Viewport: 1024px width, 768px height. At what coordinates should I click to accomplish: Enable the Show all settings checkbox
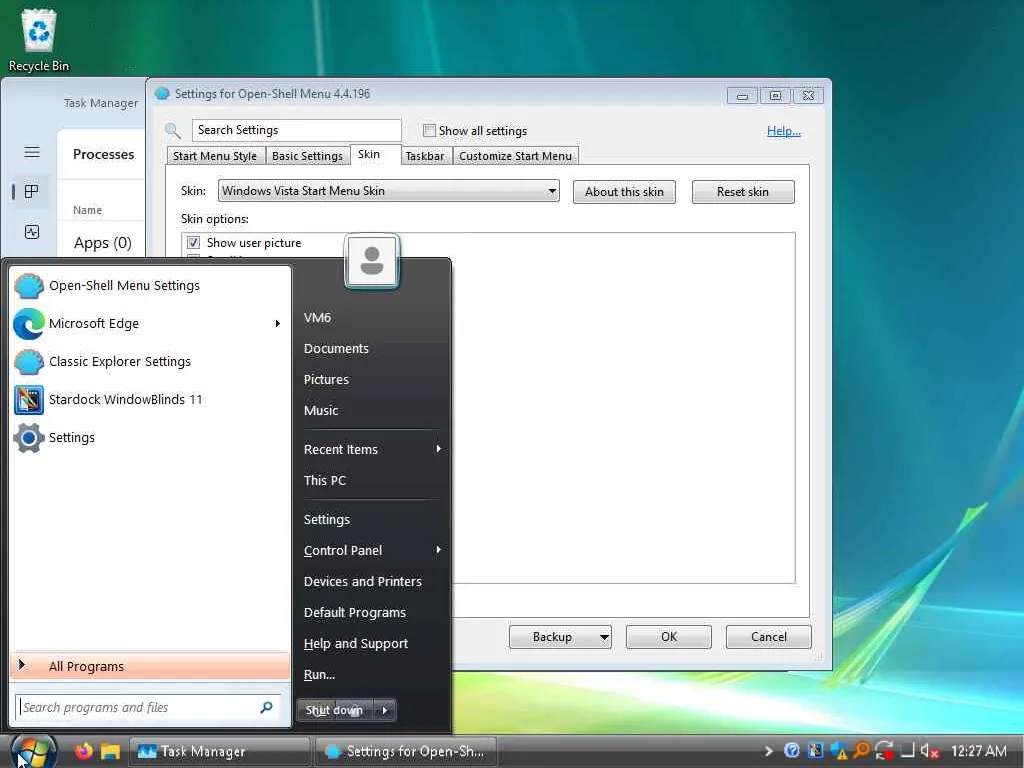tap(429, 131)
